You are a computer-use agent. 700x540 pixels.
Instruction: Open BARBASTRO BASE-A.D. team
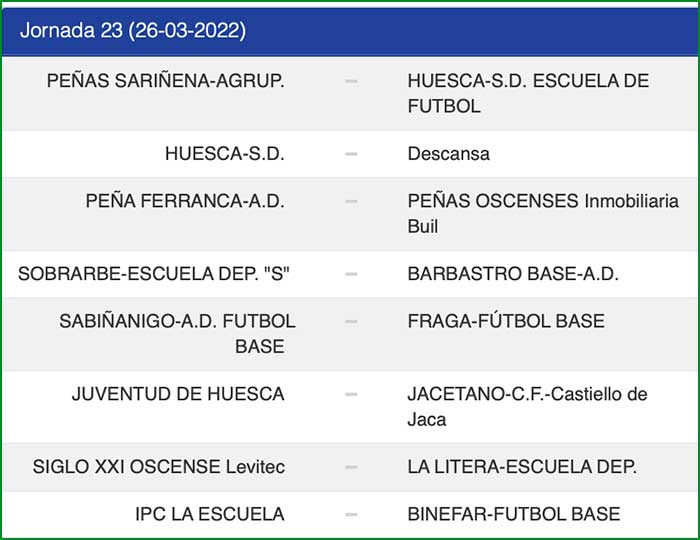(513, 274)
